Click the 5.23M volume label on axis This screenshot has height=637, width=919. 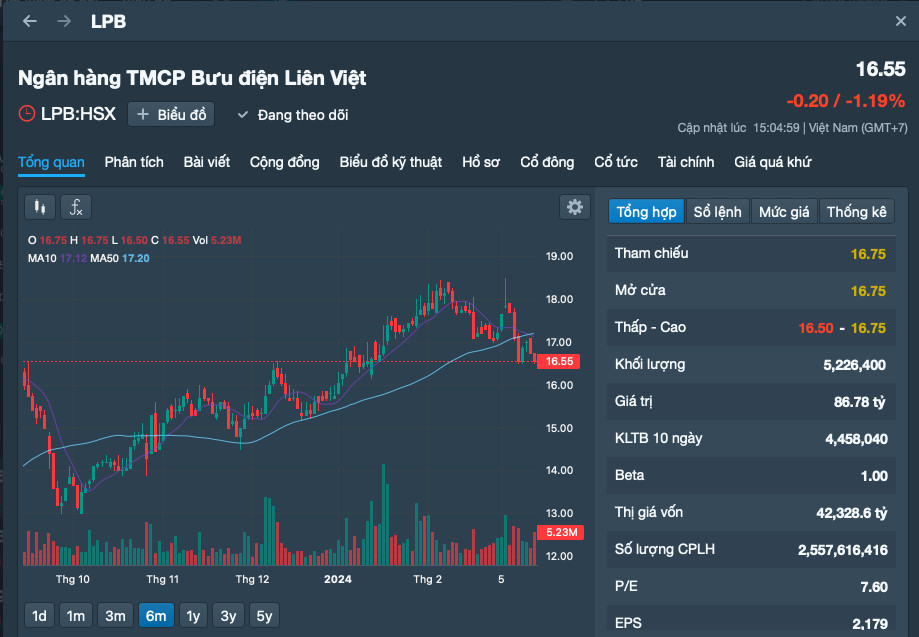tap(560, 532)
